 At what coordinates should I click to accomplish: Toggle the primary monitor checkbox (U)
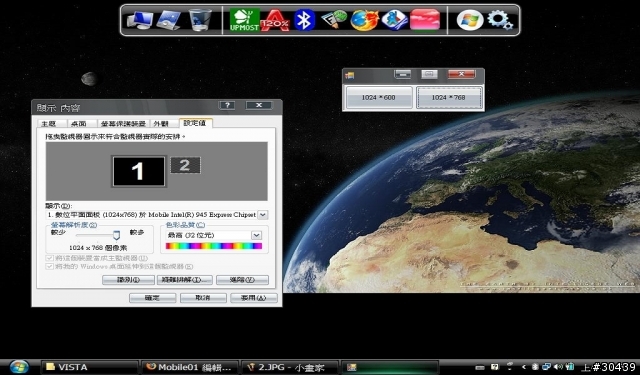pyautogui.click(x=49, y=258)
